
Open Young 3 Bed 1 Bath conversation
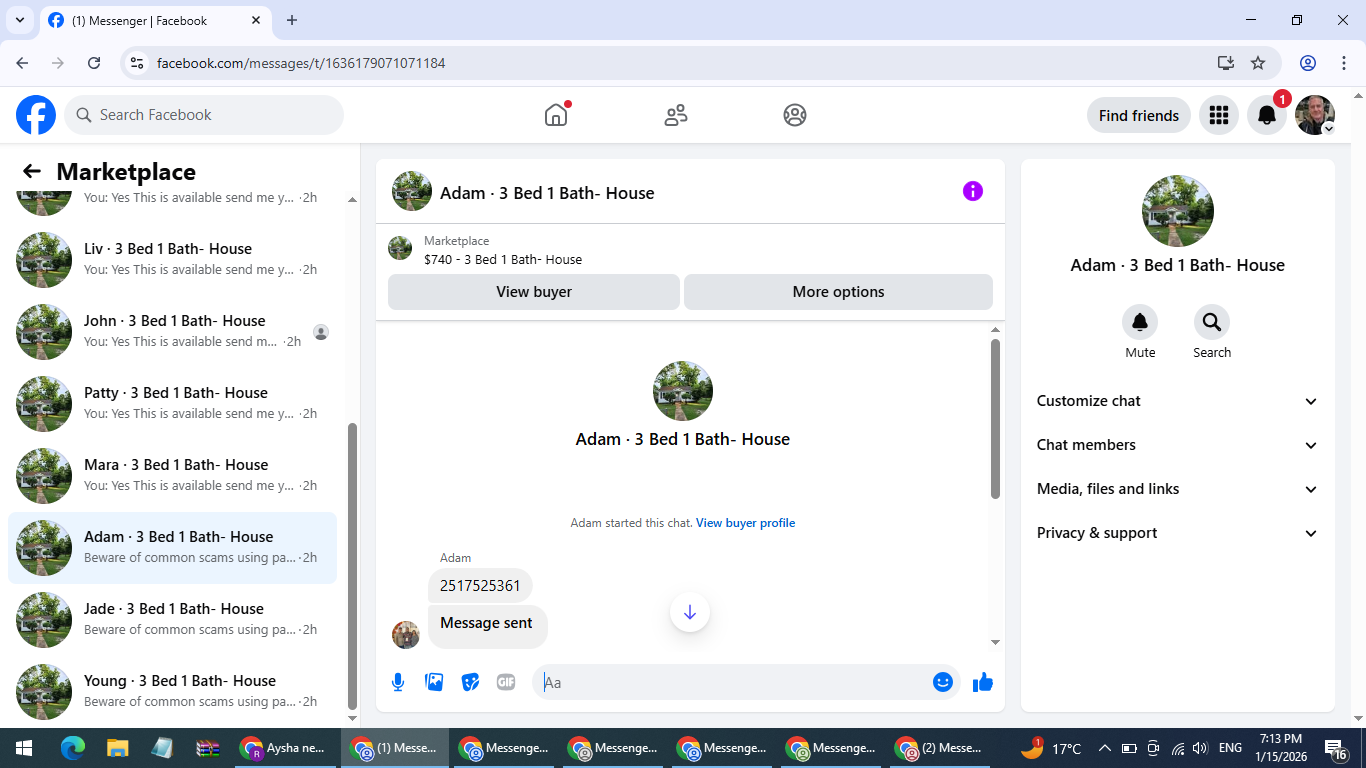[172, 692]
